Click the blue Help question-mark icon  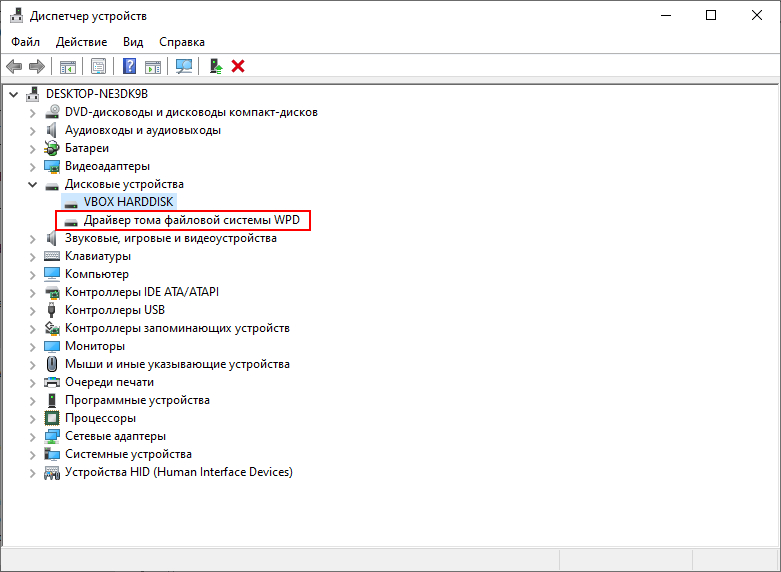coord(129,66)
